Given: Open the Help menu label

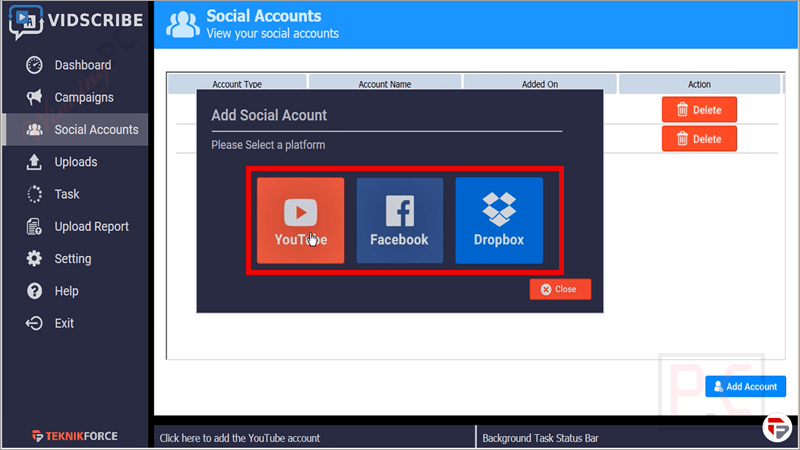Looking at the screenshot, I should coord(66,291).
